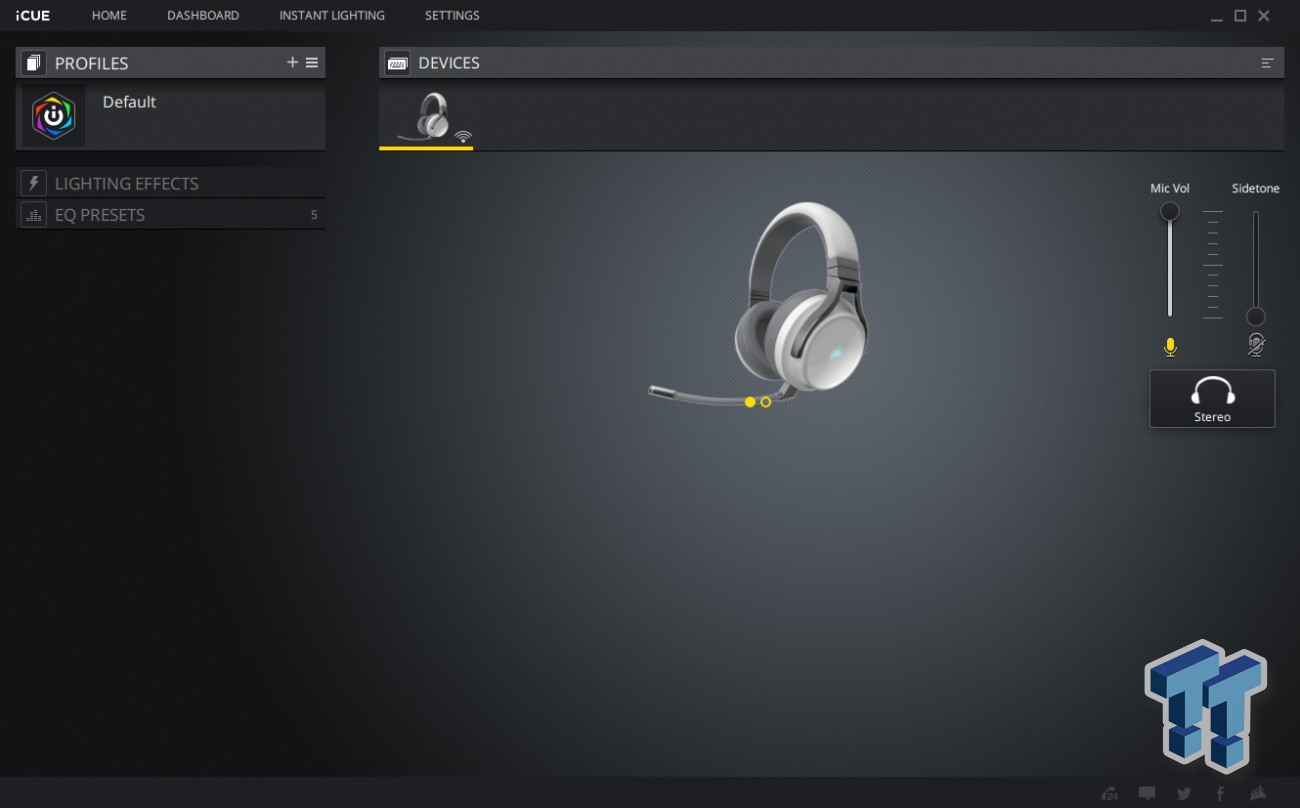
Task: Click the Default profile's rainbow power icon
Action: (x=54, y=116)
